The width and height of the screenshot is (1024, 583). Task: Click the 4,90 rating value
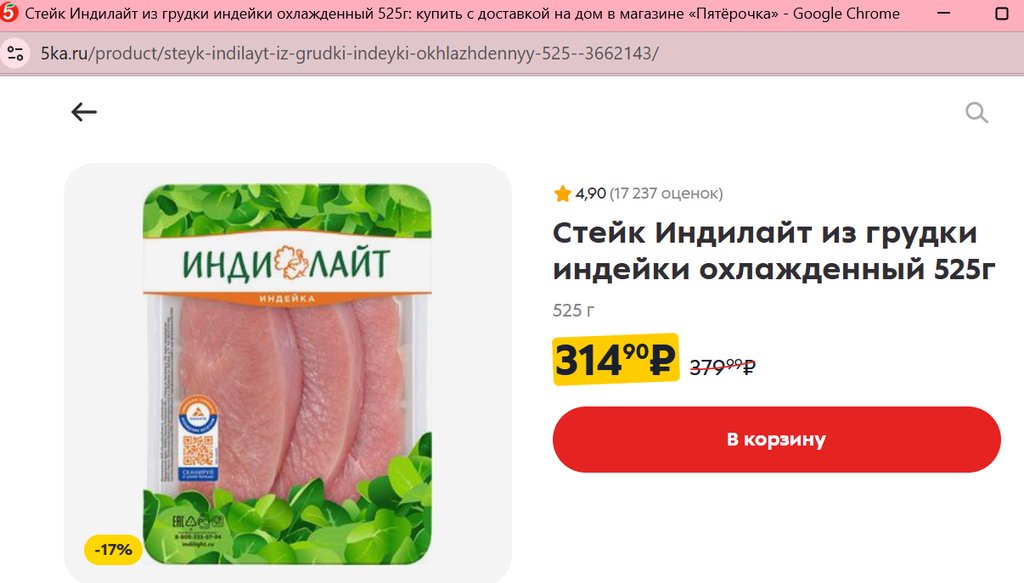pyautogui.click(x=591, y=193)
